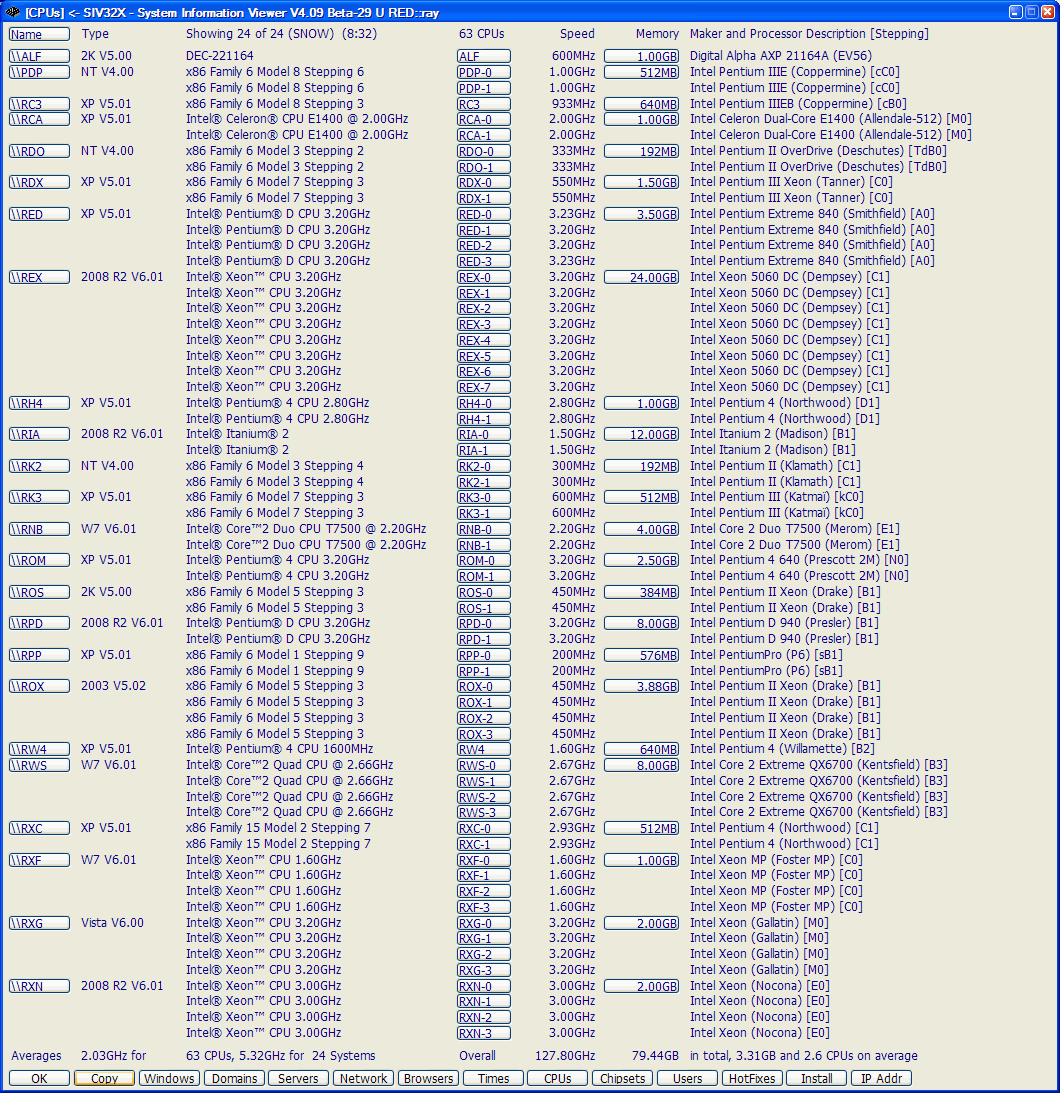Open the \\RH4 system link

pos(39,404)
